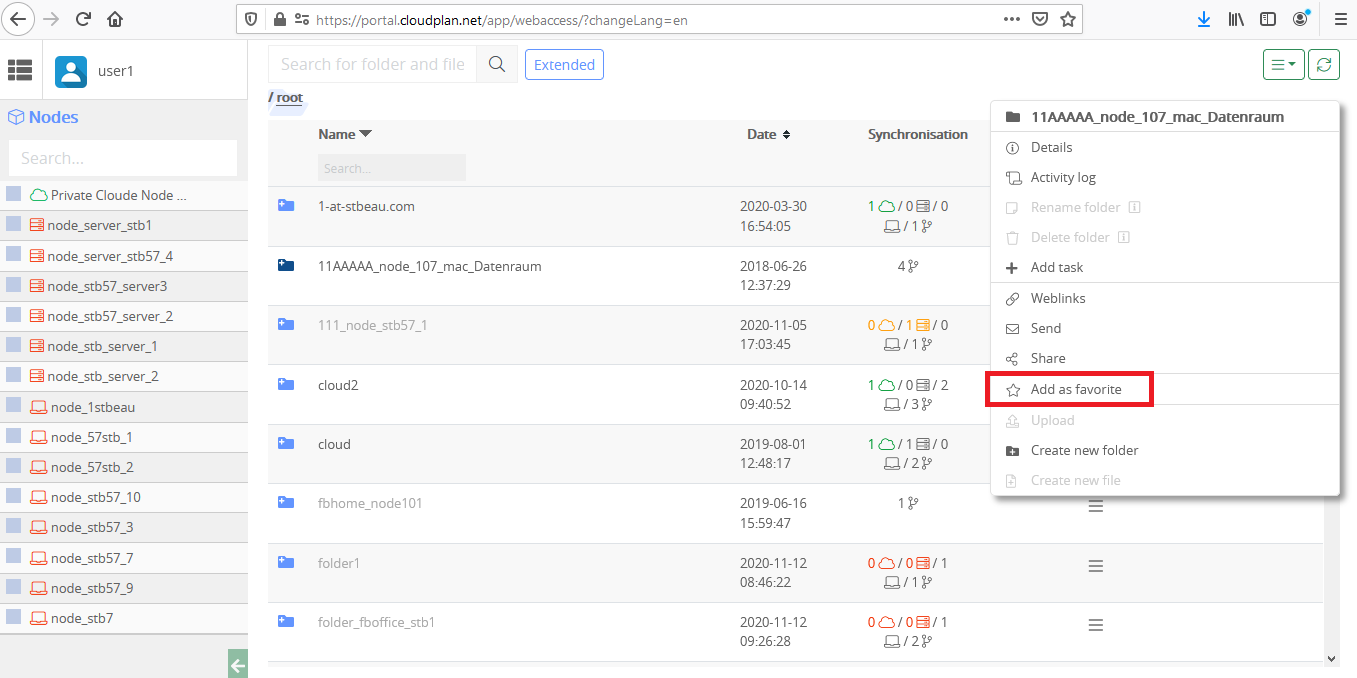This screenshot has height=678, width=1357.
Task: Go to the browser home page
Action: point(115,19)
